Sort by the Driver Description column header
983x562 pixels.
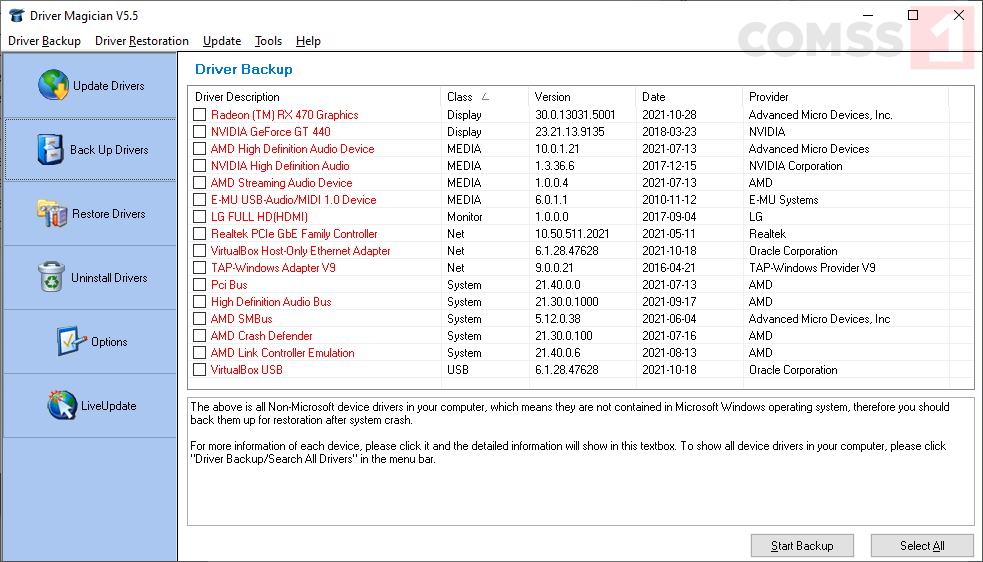point(314,97)
